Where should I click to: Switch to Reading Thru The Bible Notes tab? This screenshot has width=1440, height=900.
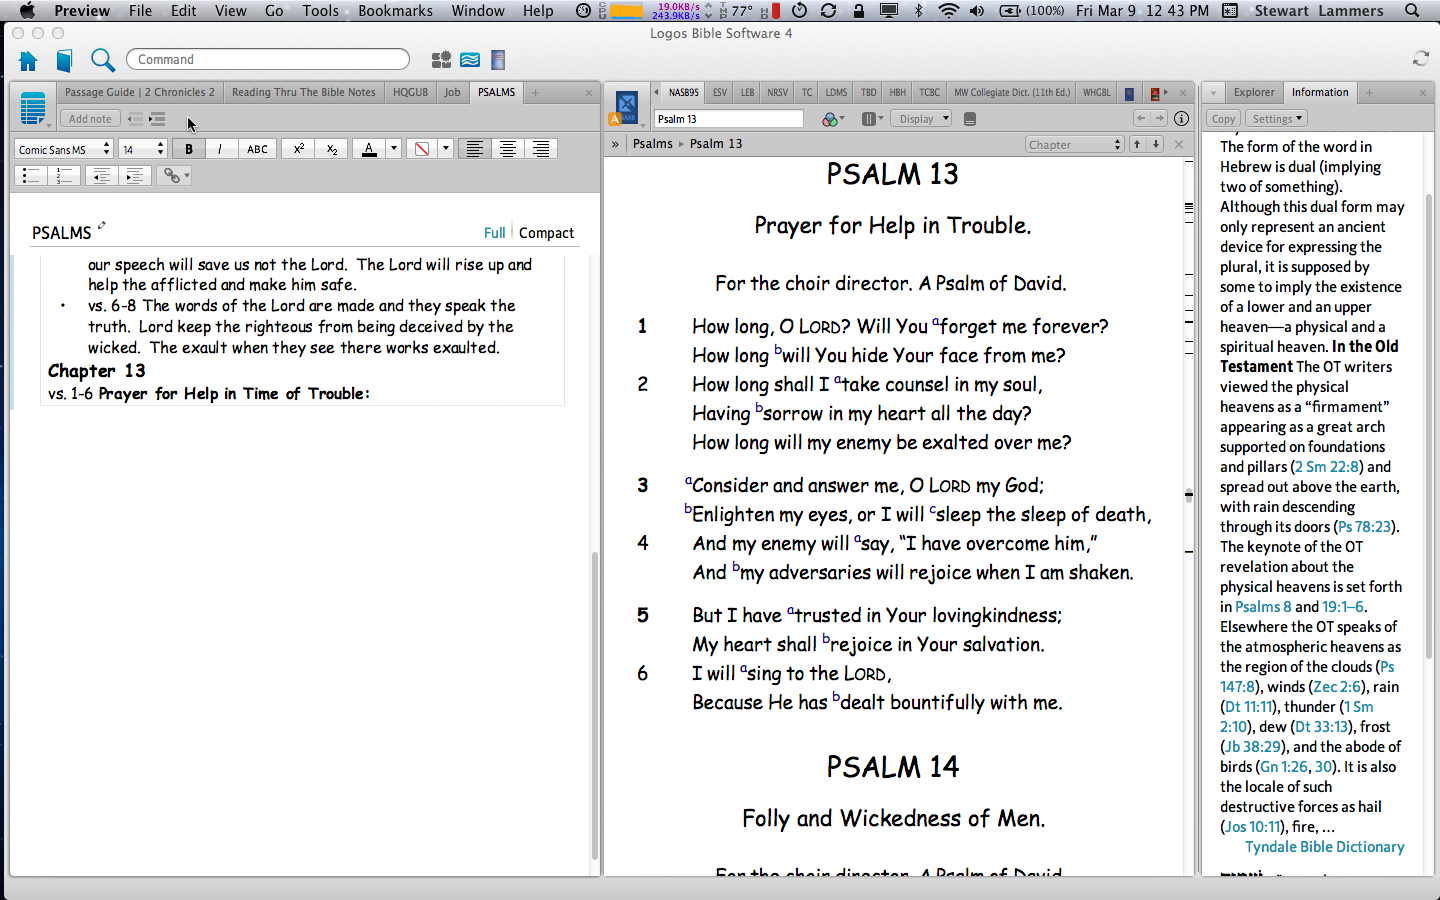304,92
